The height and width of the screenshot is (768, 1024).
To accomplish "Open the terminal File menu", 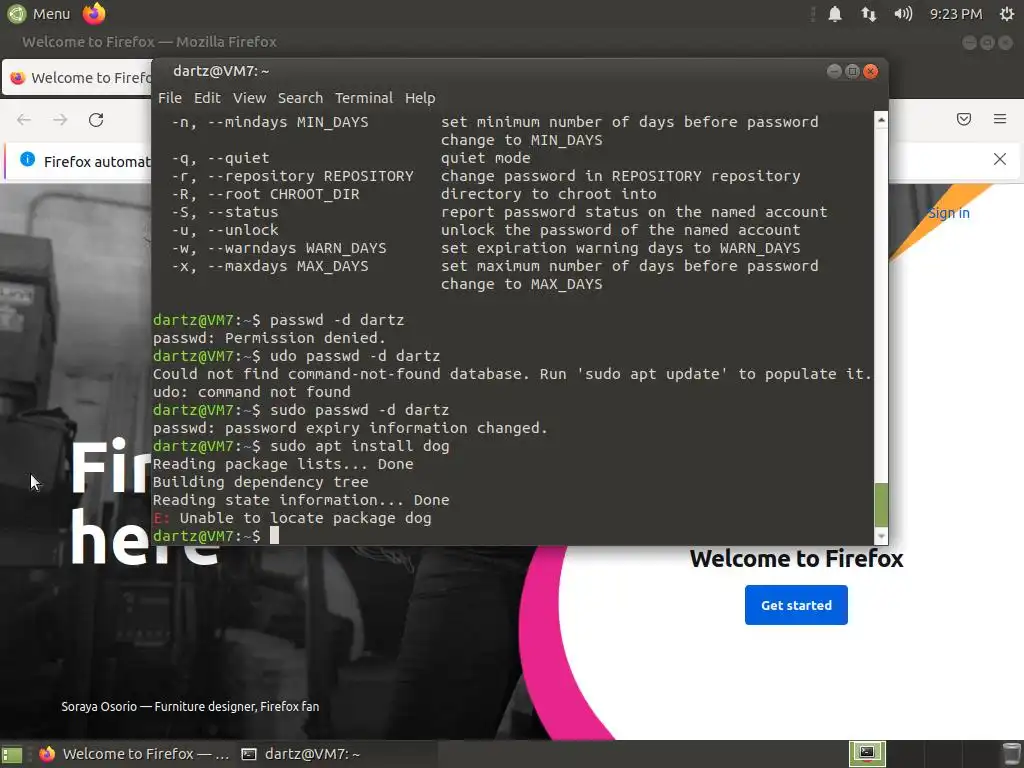I will pos(170,98).
